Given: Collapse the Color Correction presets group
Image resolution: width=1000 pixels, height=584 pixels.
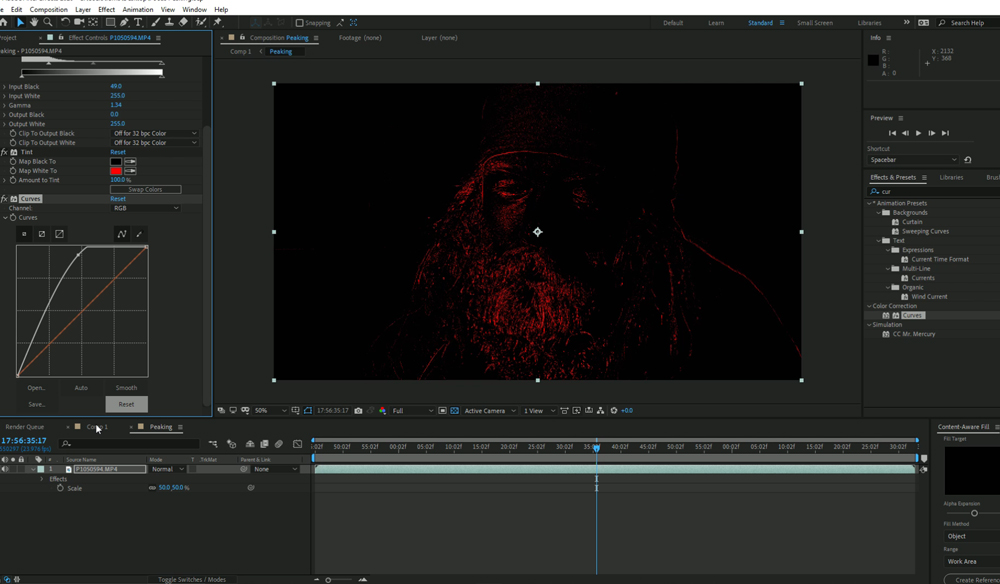Looking at the screenshot, I should [869, 306].
